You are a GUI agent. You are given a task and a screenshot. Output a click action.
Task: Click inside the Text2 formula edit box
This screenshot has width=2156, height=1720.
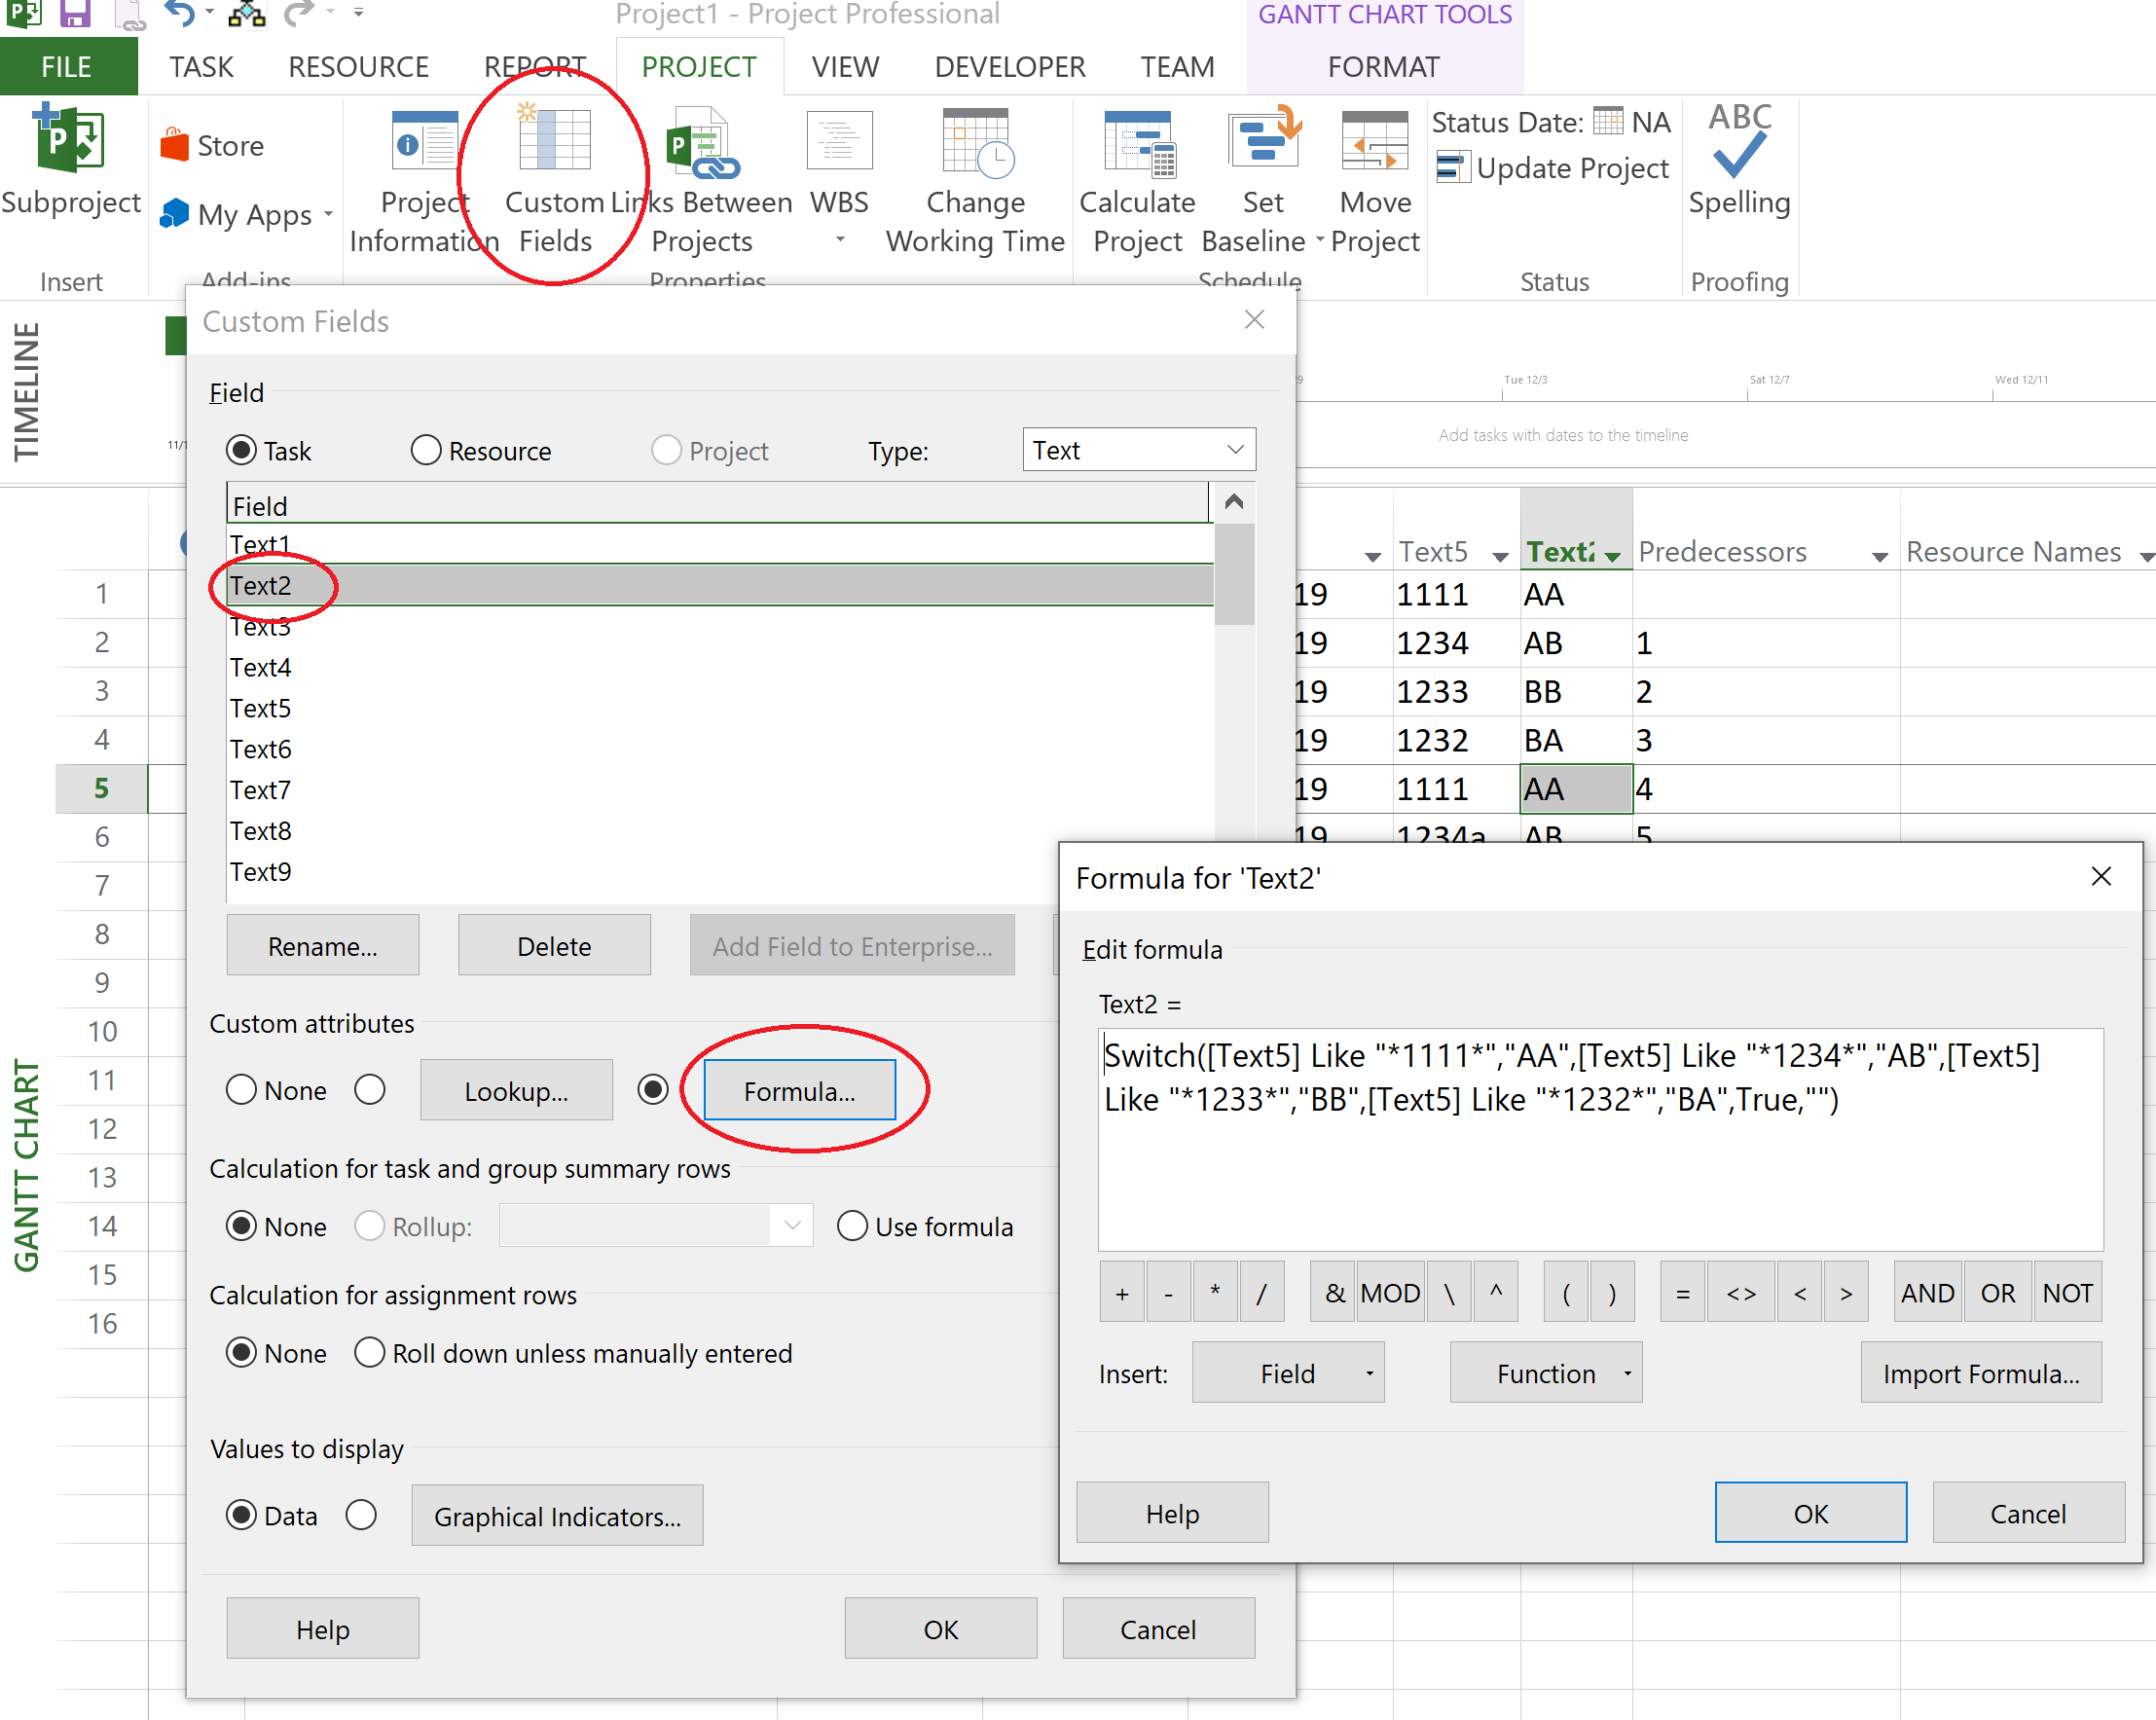(1600, 1170)
